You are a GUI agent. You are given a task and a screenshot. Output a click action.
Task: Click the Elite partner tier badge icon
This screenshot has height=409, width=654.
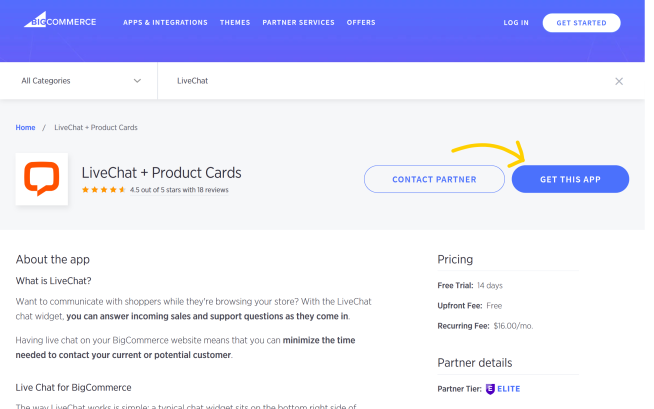click(490, 389)
